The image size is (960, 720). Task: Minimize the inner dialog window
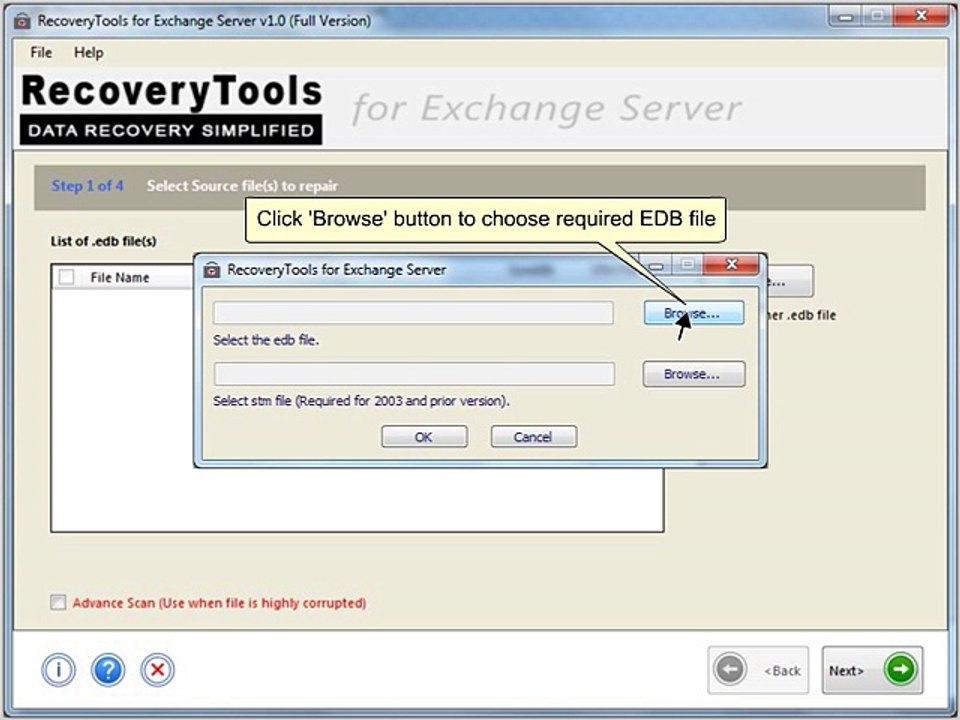click(656, 265)
